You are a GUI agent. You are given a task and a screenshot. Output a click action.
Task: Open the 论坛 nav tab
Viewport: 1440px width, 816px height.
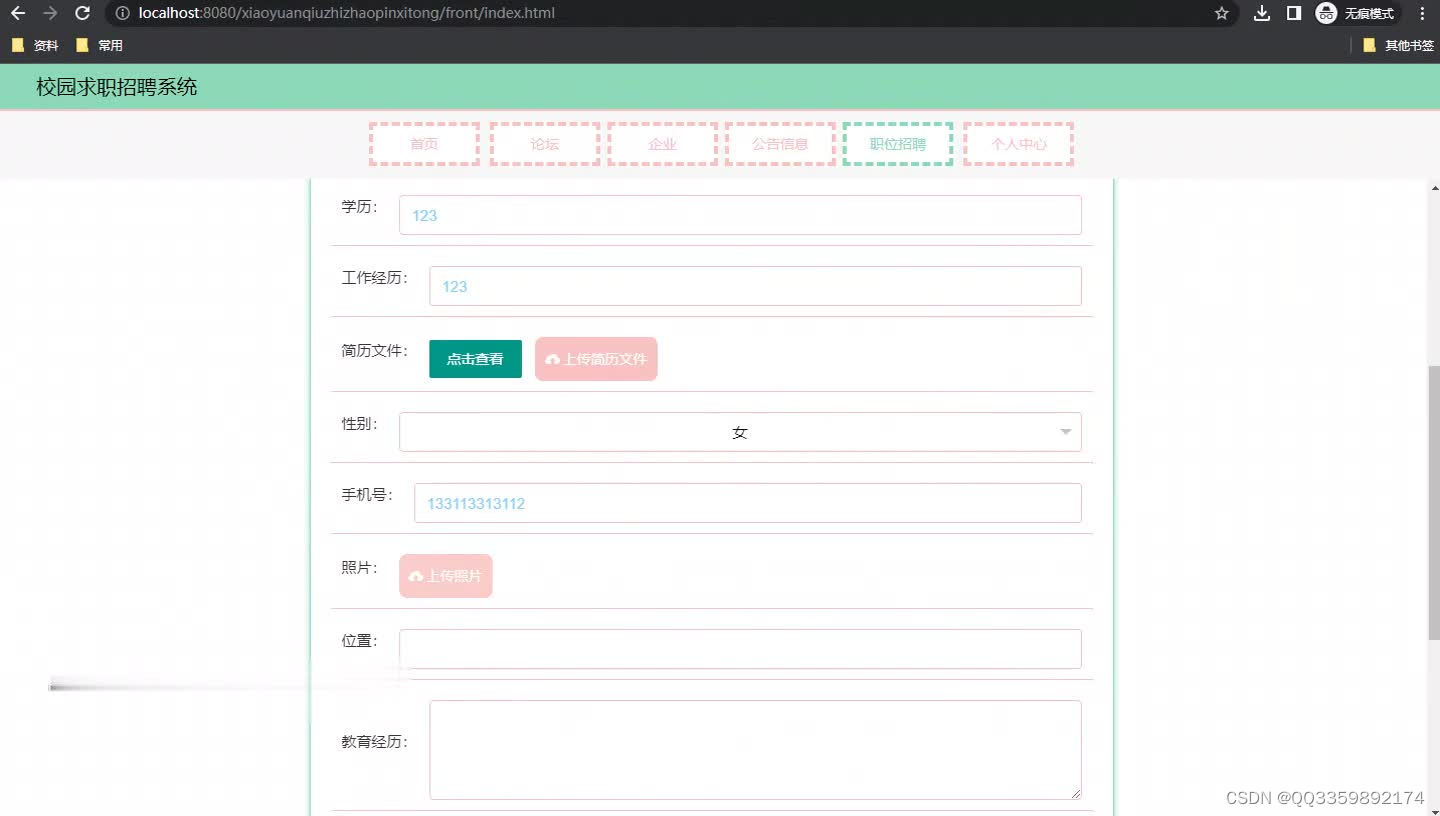click(x=545, y=144)
